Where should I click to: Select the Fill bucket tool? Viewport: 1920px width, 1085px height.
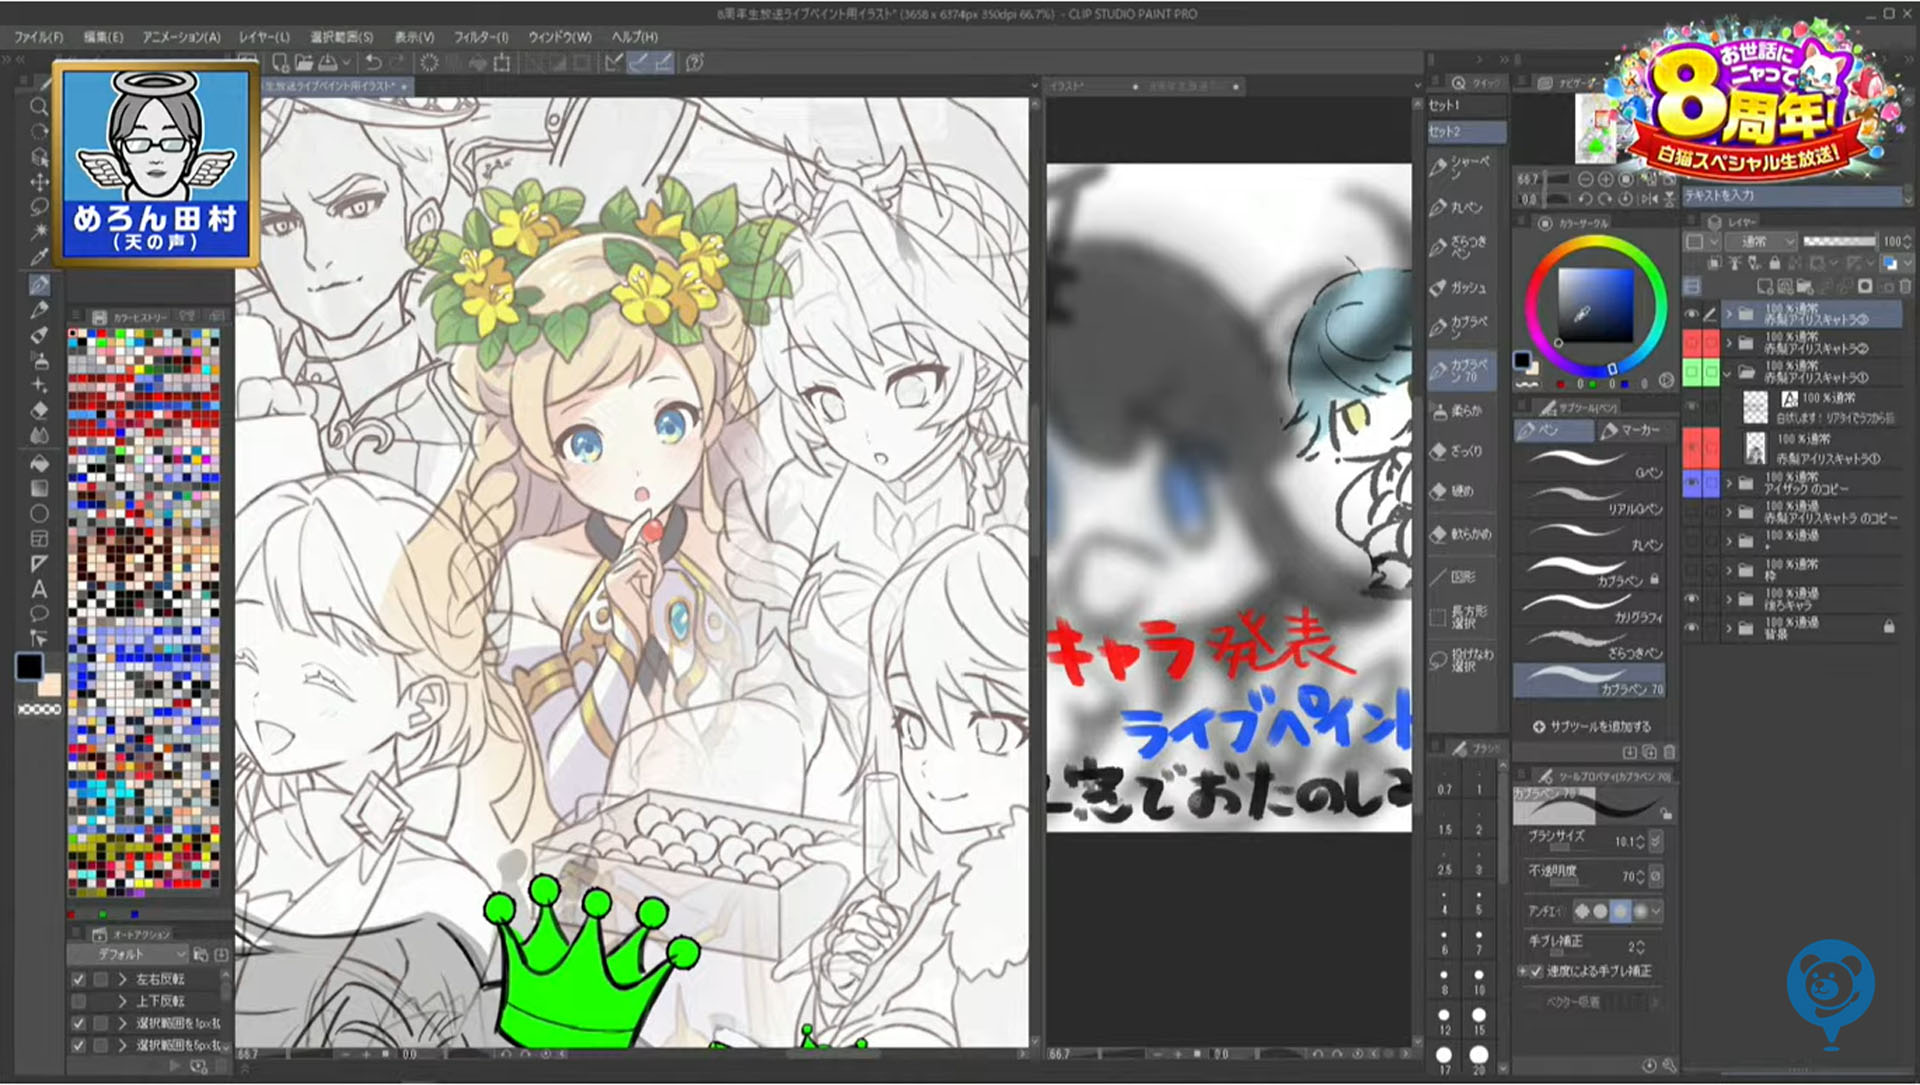(x=39, y=463)
